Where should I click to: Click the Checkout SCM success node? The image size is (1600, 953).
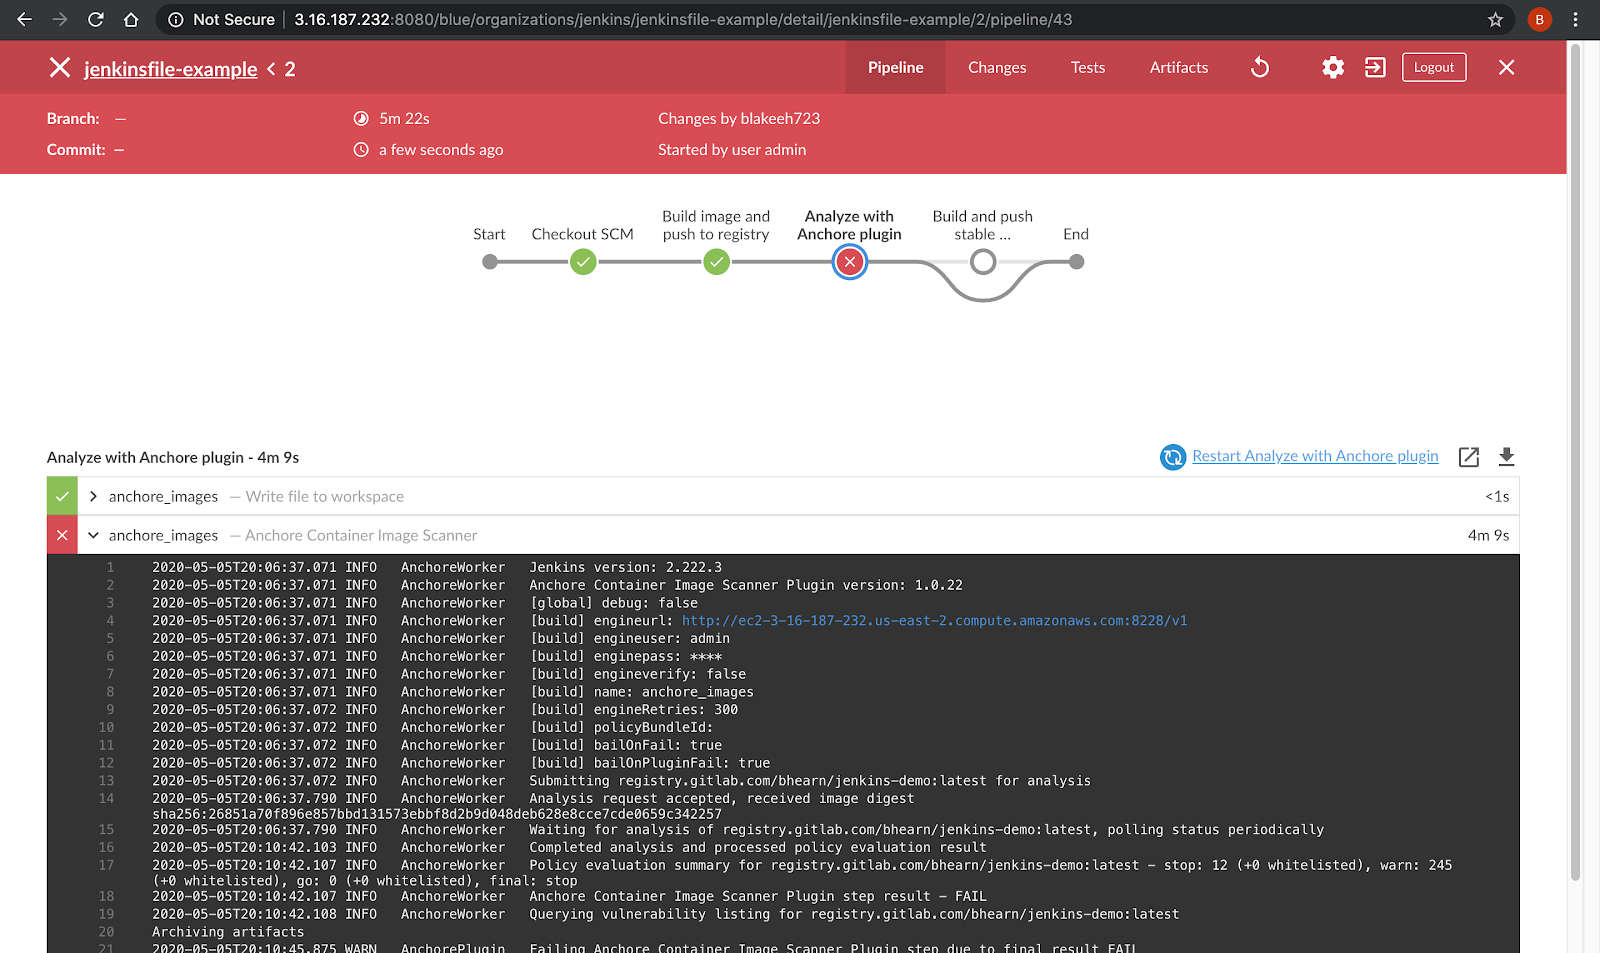coord(583,261)
